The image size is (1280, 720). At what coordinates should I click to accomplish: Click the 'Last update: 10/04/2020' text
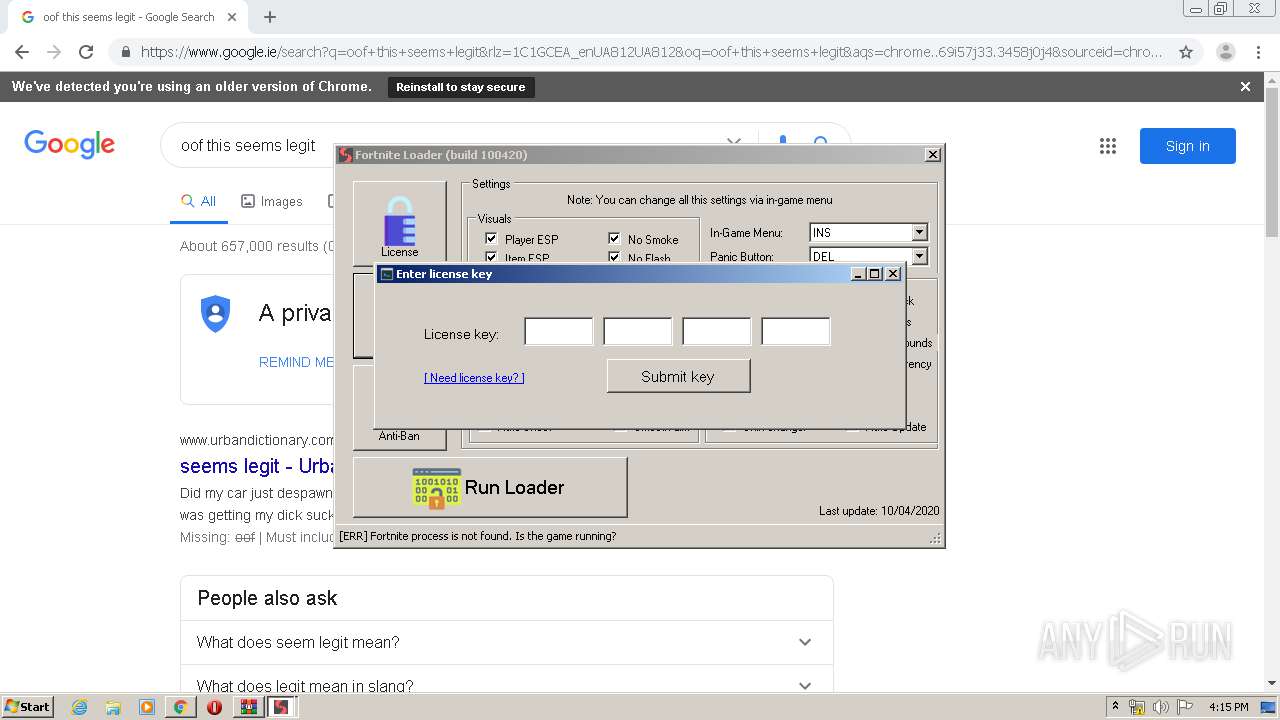click(879, 511)
